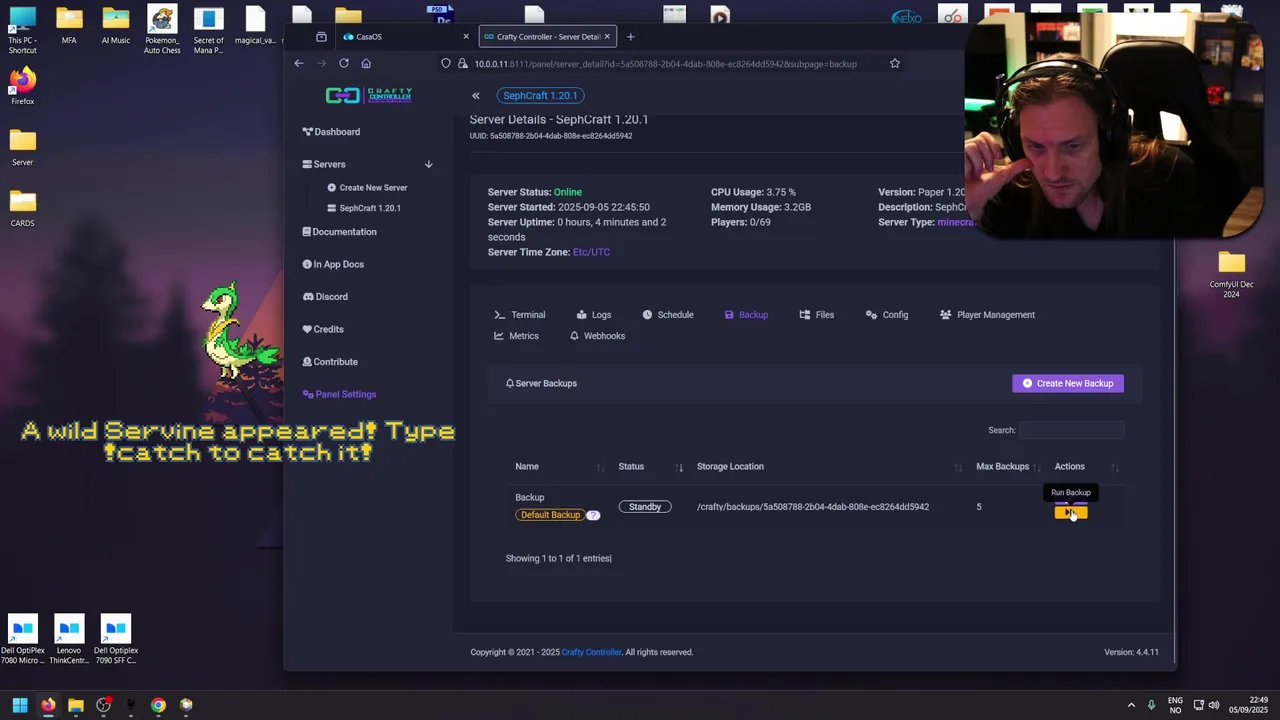Click the Crafty Controller footer link

coord(591,652)
